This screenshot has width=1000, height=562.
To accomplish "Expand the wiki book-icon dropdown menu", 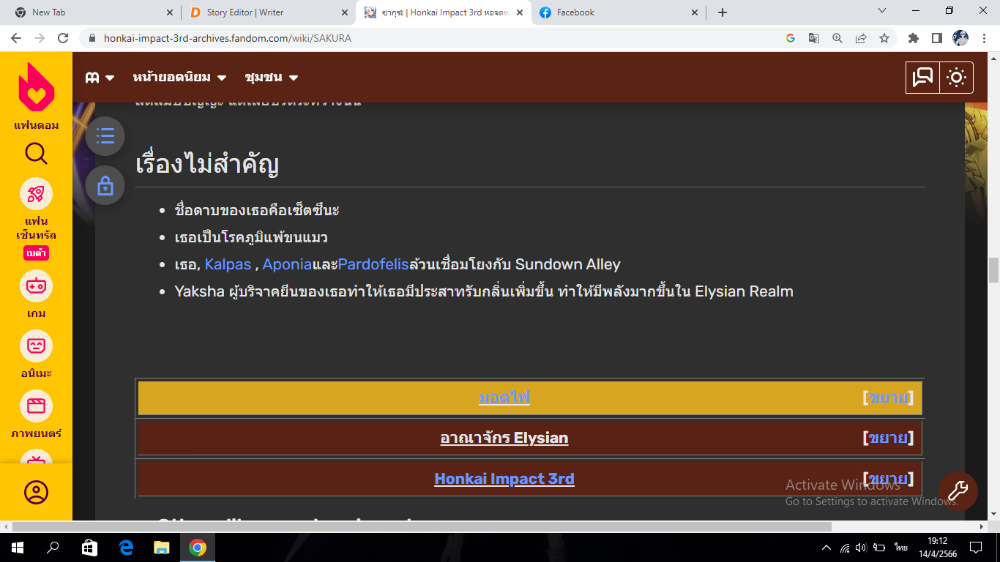I will (x=99, y=77).
